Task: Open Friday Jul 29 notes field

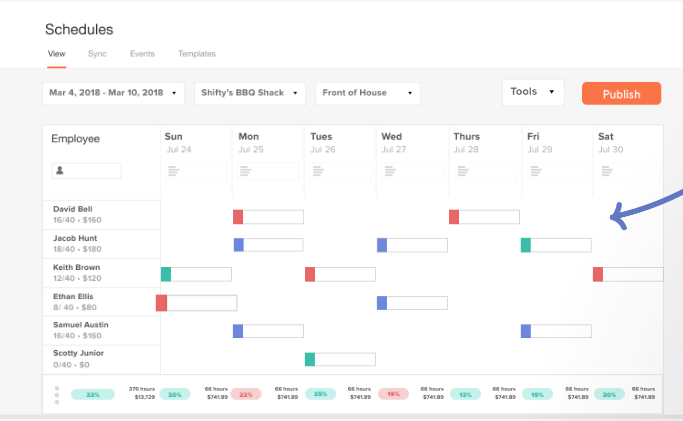Action: point(558,171)
